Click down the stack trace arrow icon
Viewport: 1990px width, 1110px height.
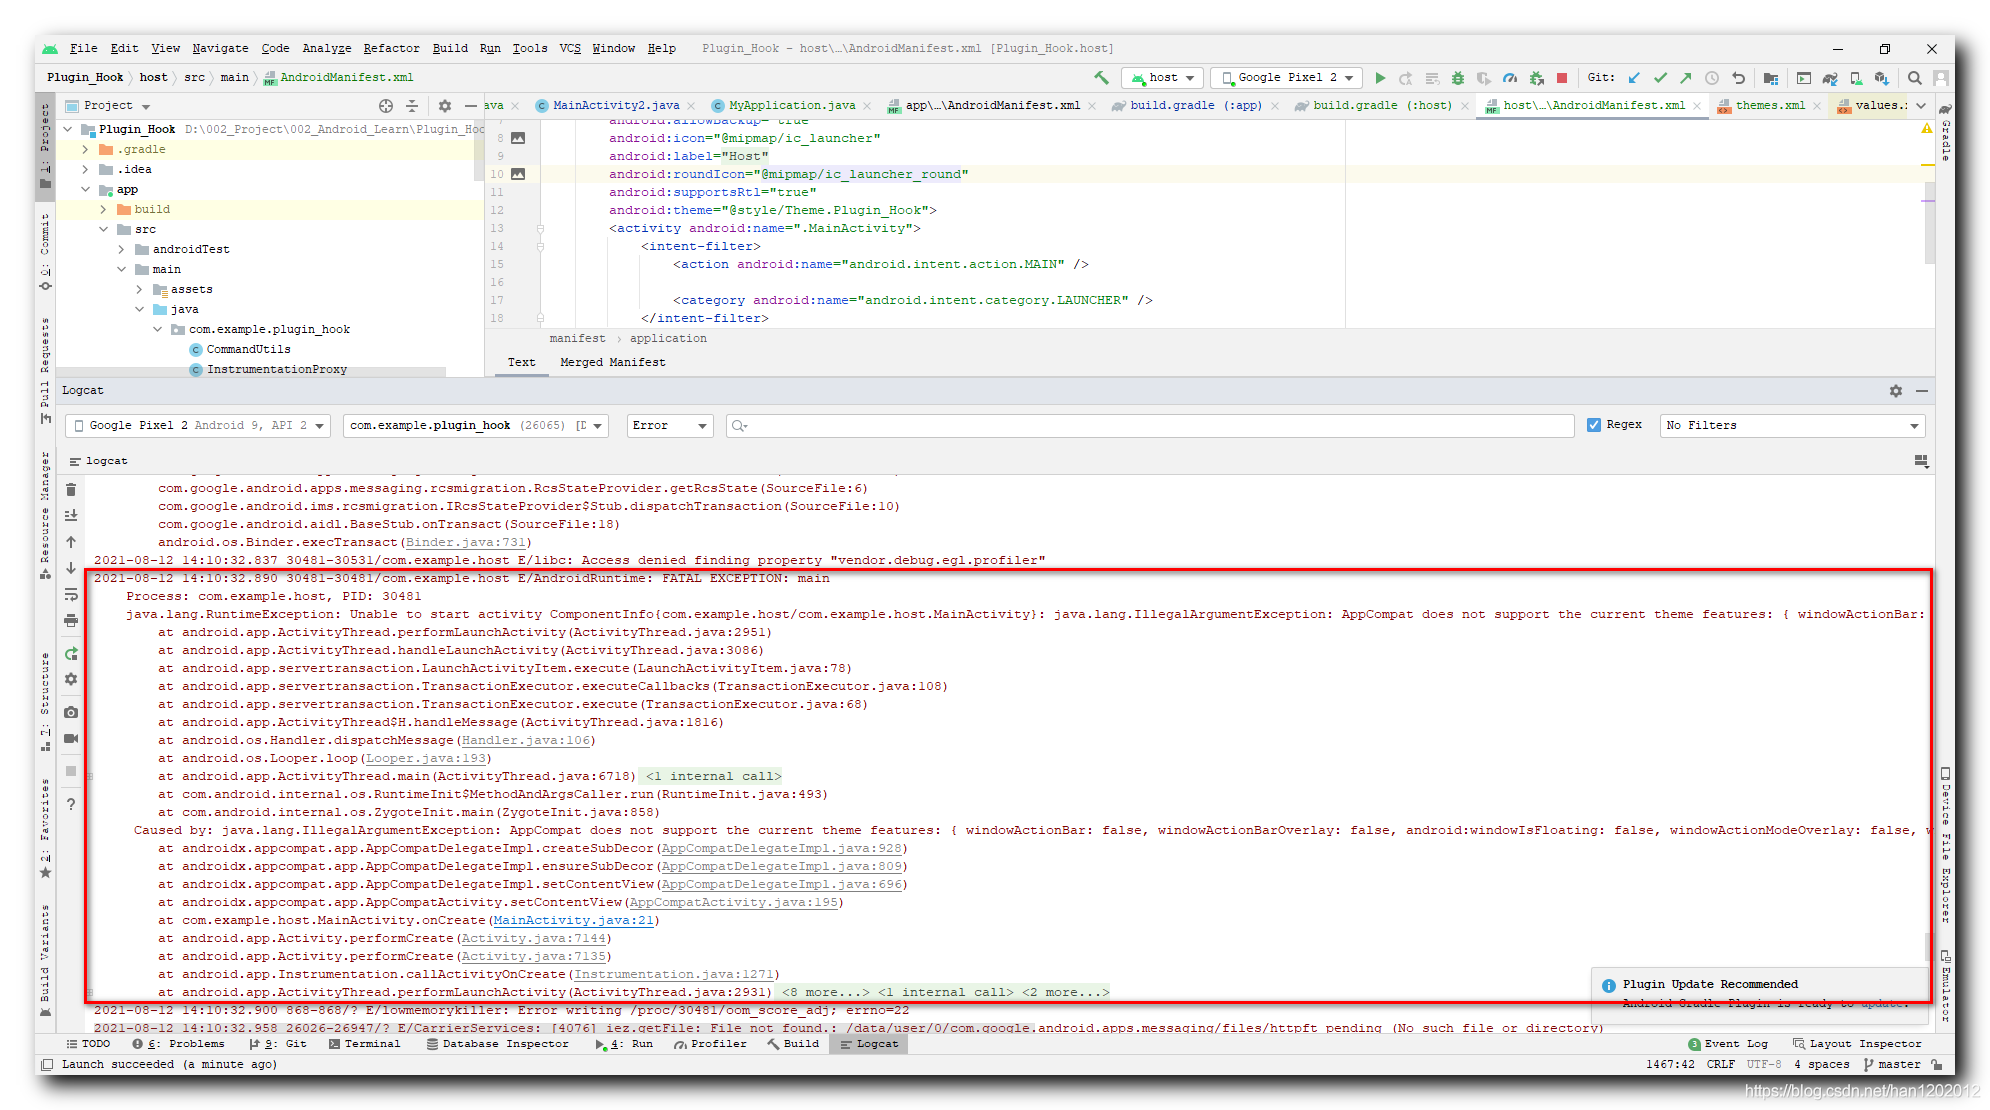tap(71, 568)
